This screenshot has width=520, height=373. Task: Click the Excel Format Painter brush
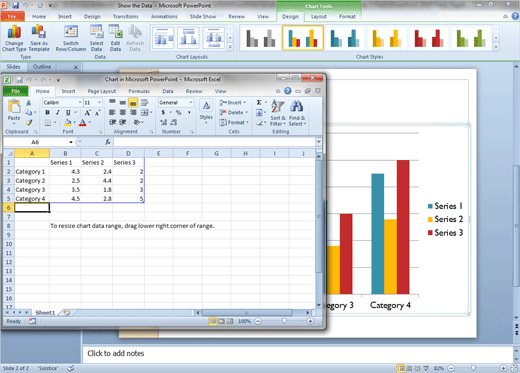[x=29, y=123]
